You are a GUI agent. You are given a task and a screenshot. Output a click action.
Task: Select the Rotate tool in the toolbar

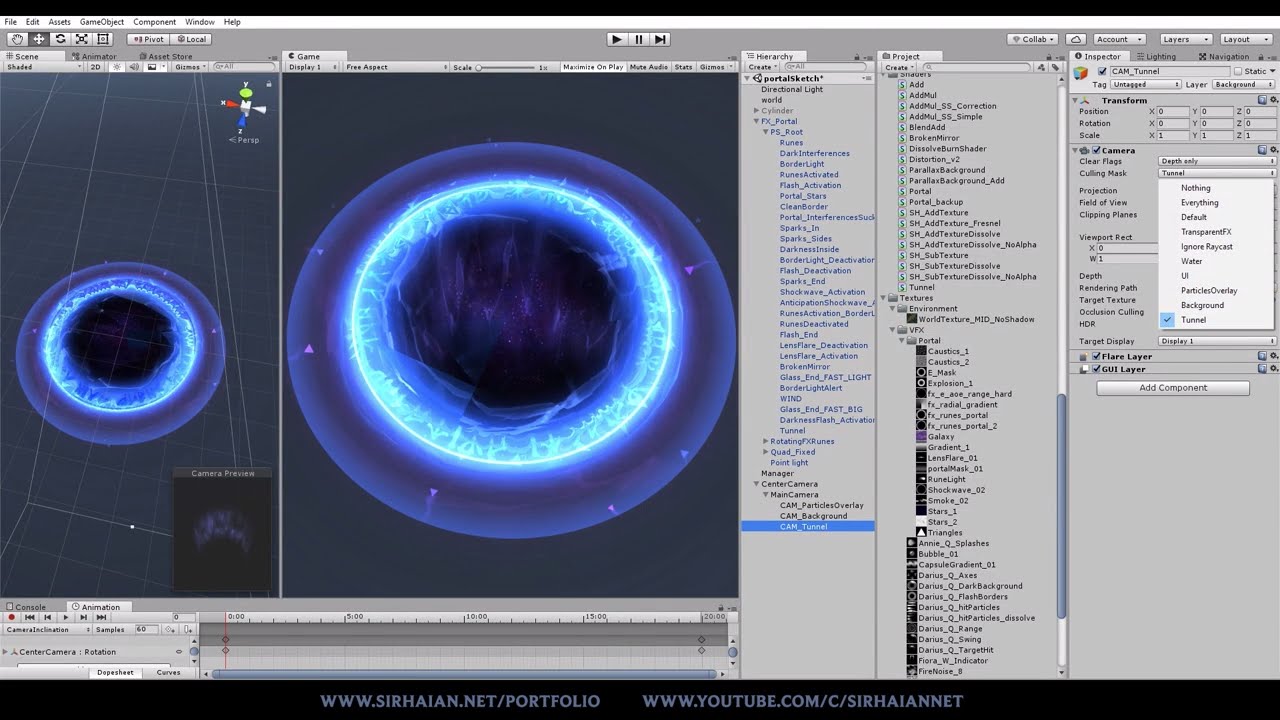click(x=60, y=39)
